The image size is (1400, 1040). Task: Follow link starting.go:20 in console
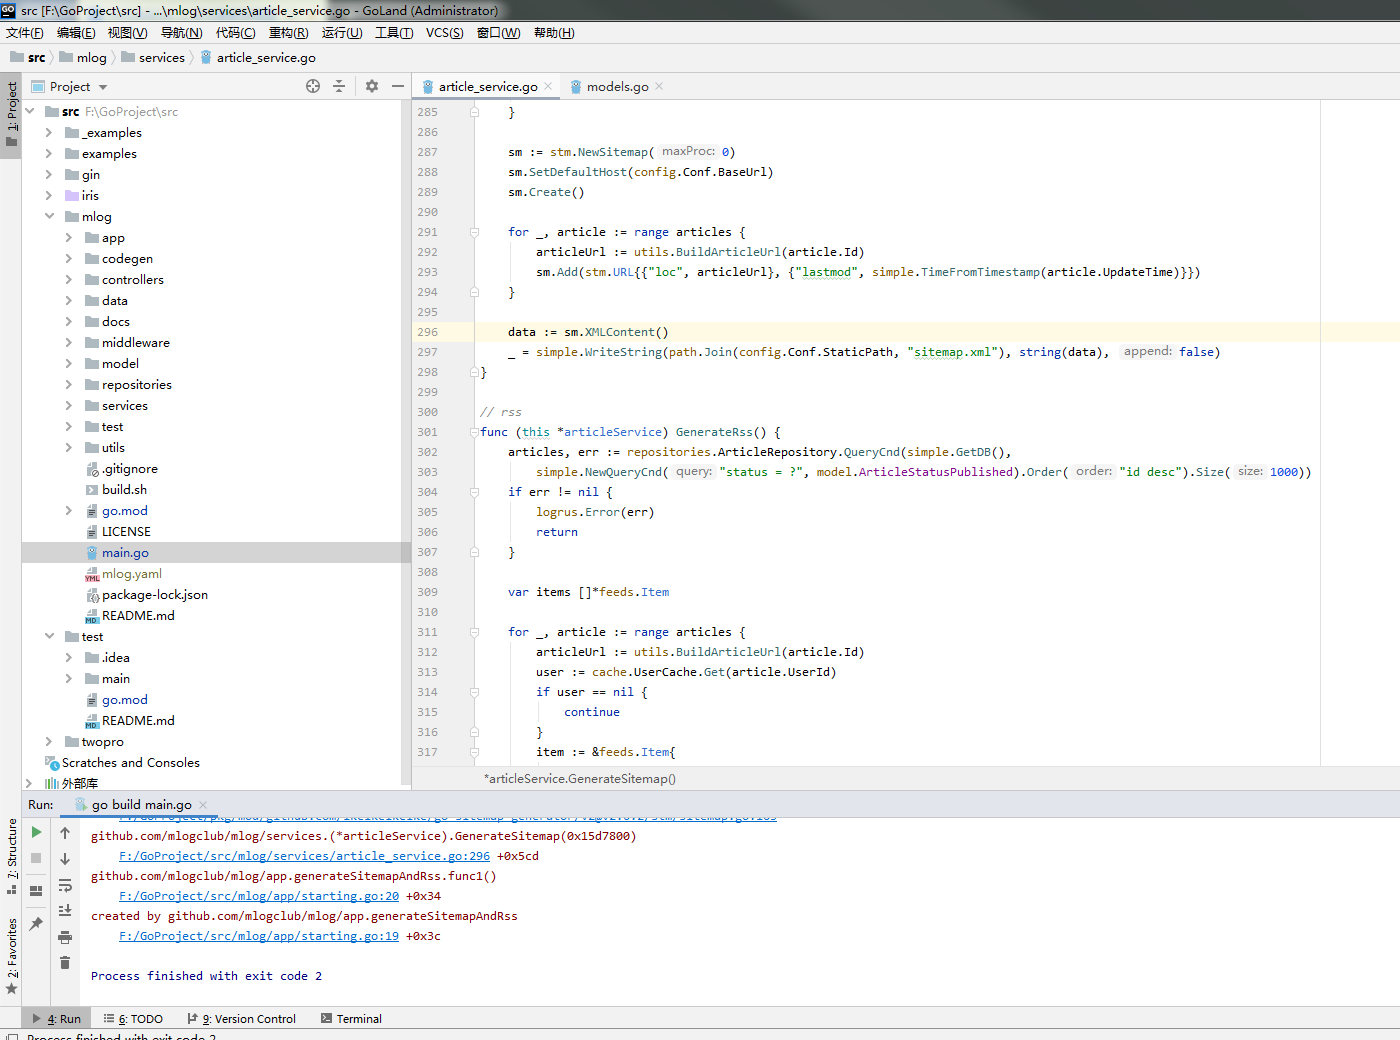(259, 896)
